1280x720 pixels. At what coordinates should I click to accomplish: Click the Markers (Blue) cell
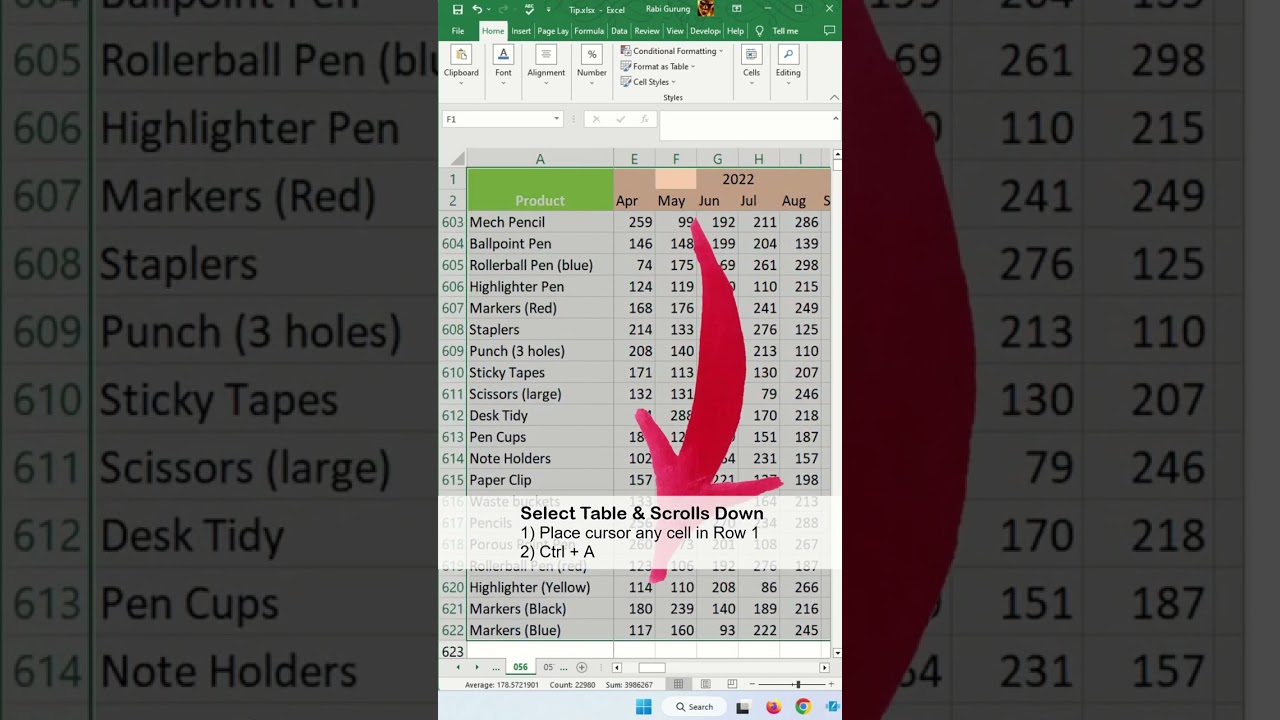coord(540,630)
